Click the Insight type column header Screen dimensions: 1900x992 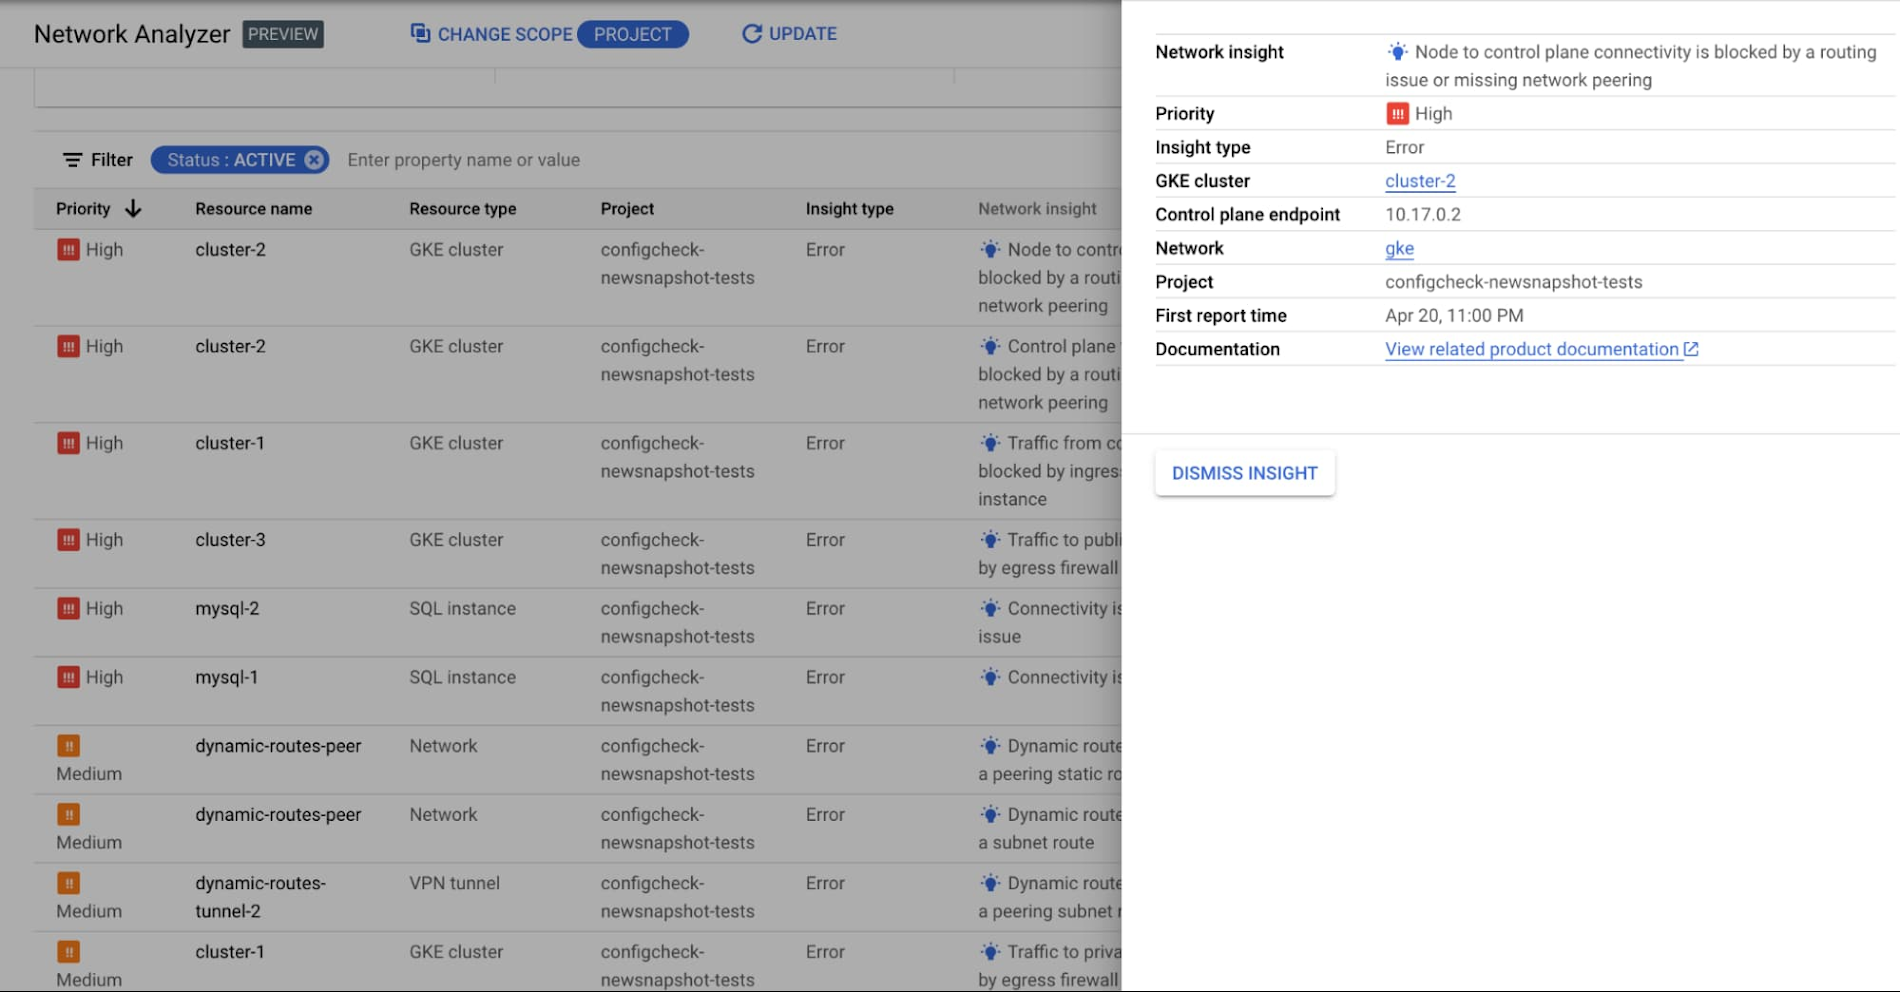849,208
